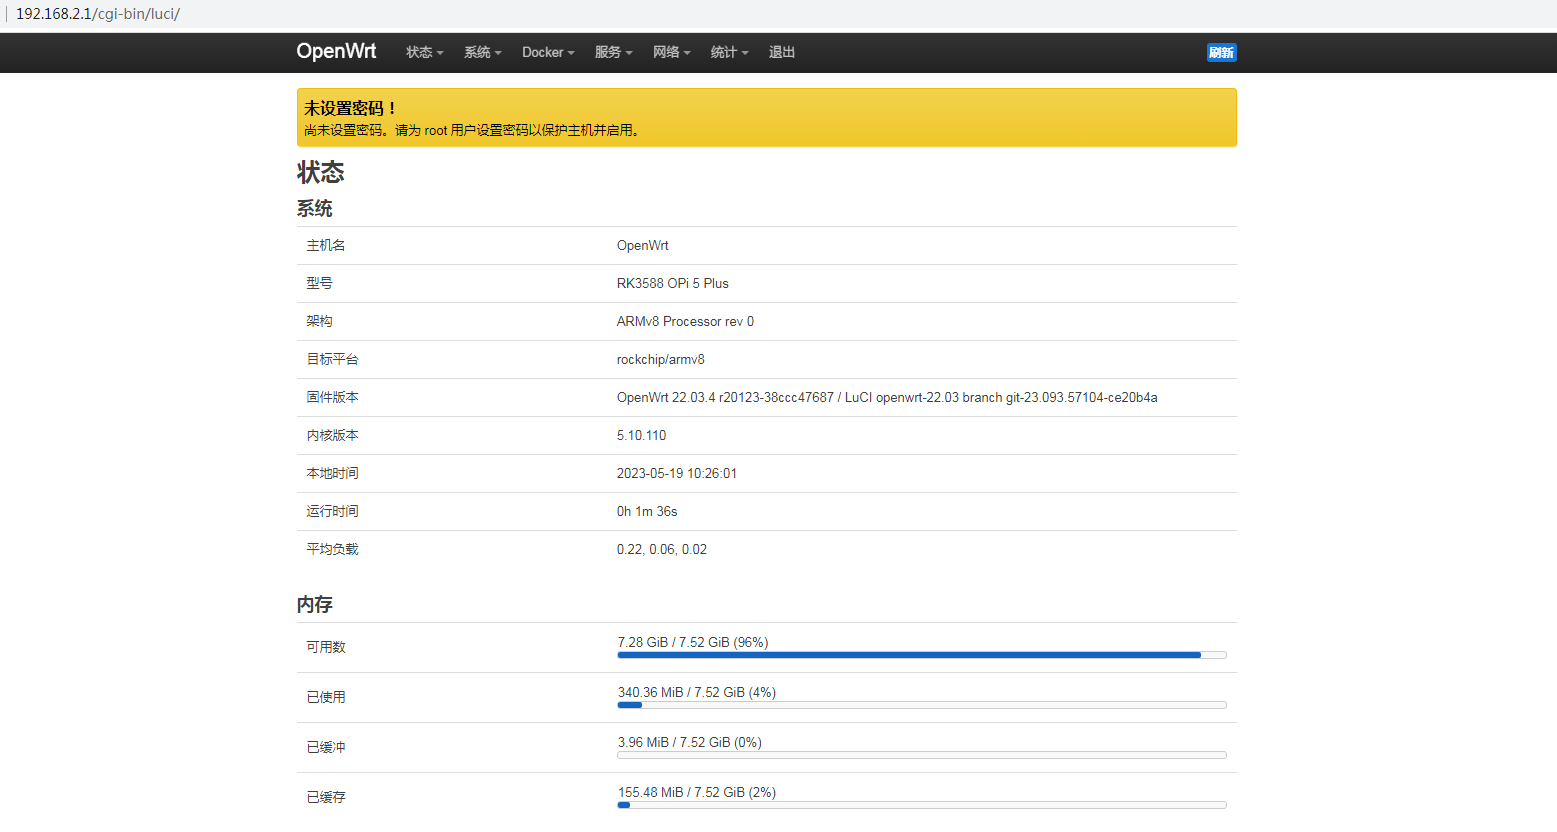Expand the 系统 dropdown menu
1557x832 pixels.
tap(483, 52)
